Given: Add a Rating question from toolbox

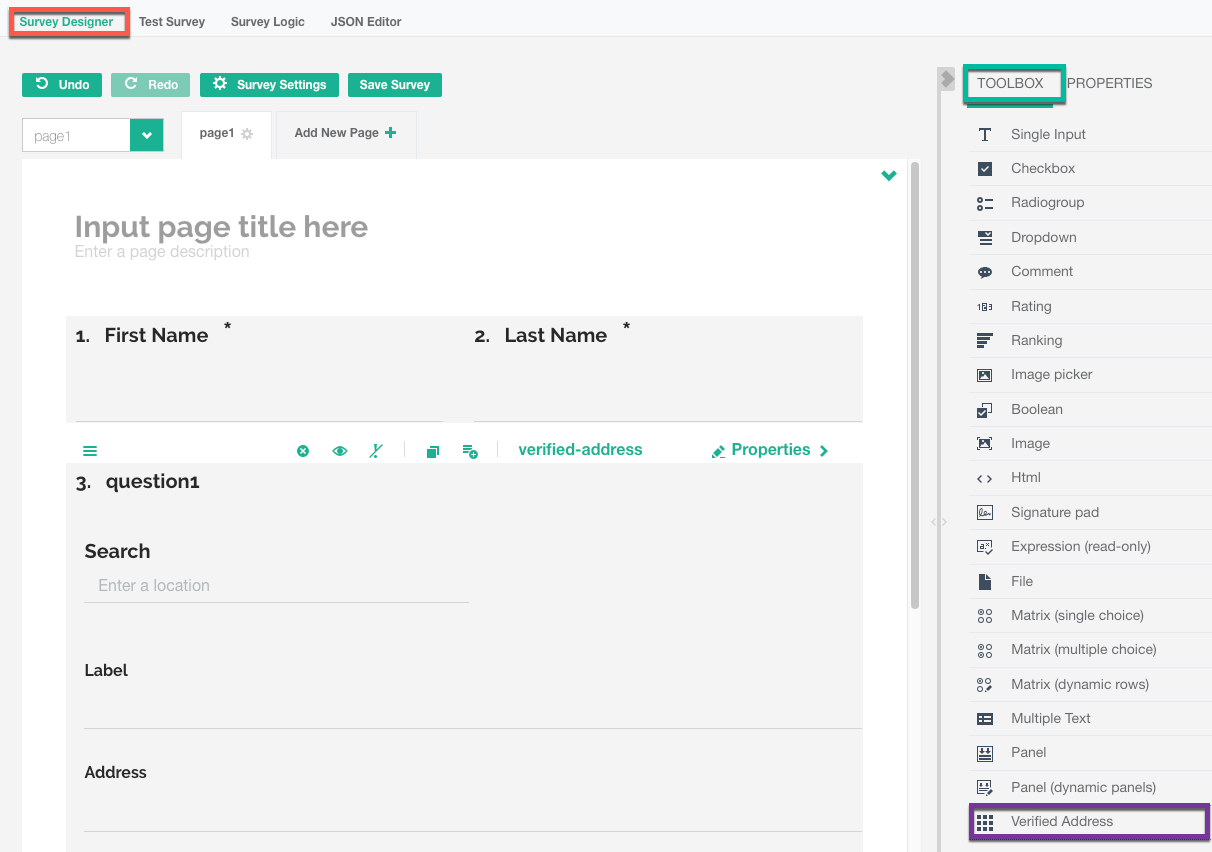Looking at the screenshot, I should [x=1030, y=306].
